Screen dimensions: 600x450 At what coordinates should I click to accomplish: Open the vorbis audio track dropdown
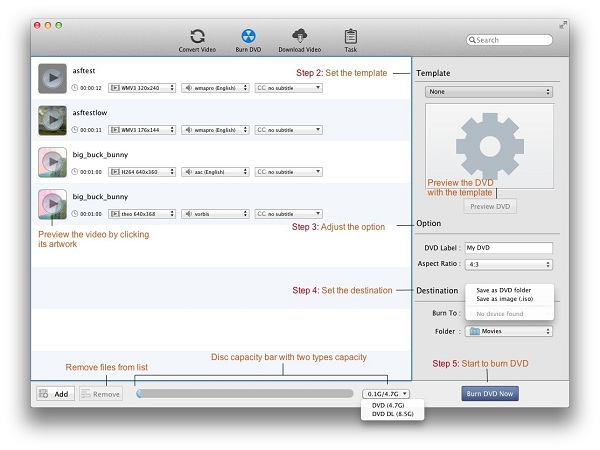tap(215, 214)
